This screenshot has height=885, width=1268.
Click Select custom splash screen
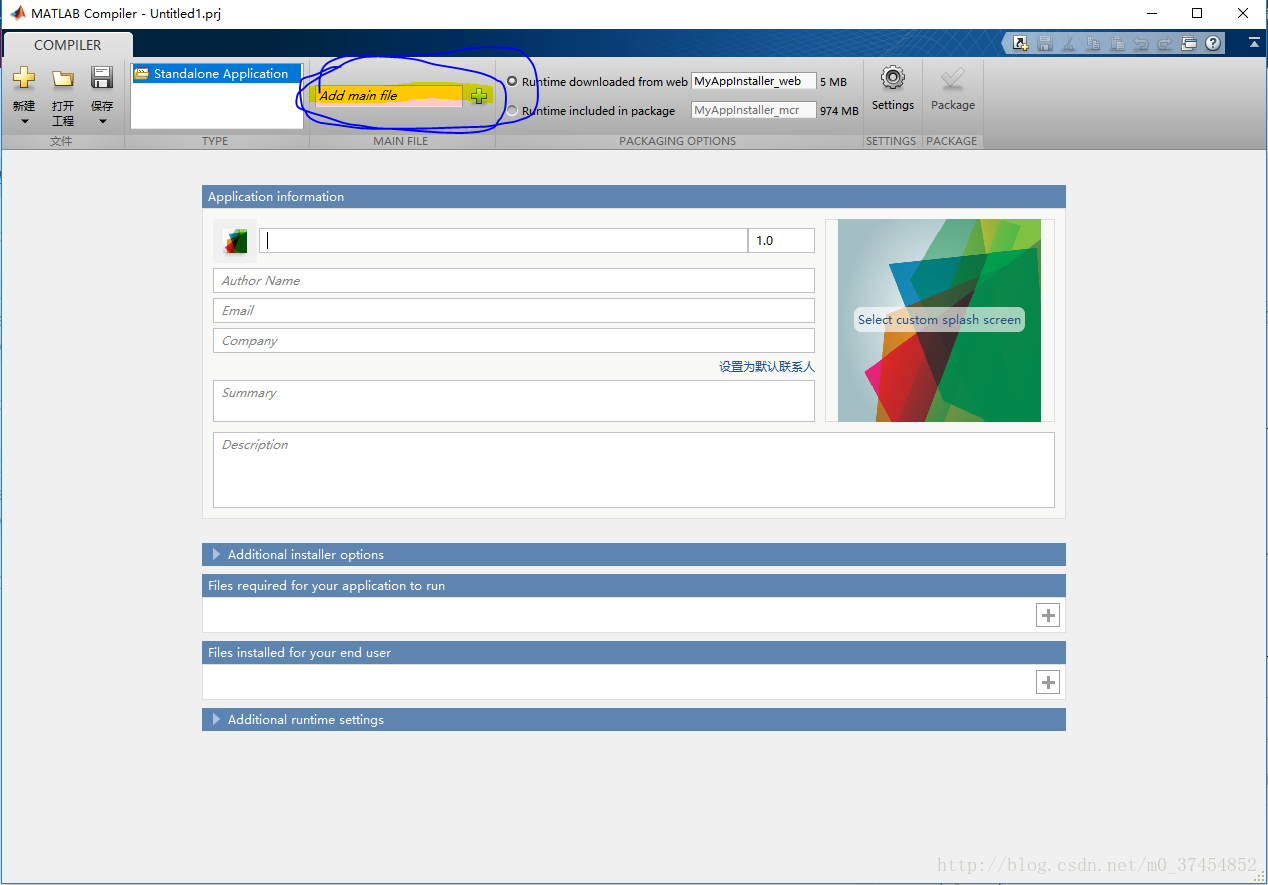coord(939,320)
